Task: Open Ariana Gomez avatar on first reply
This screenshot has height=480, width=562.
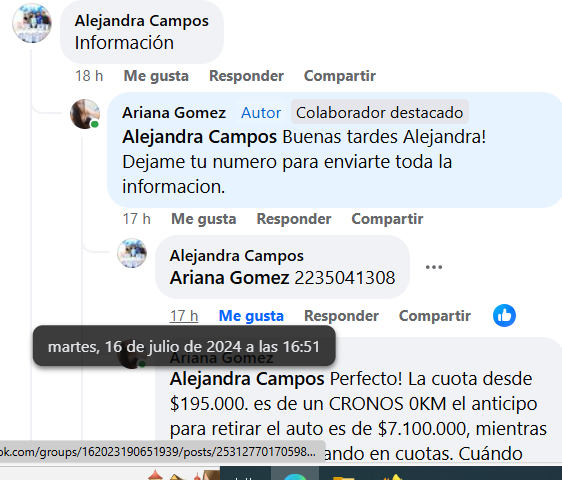Action: point(85,114)
